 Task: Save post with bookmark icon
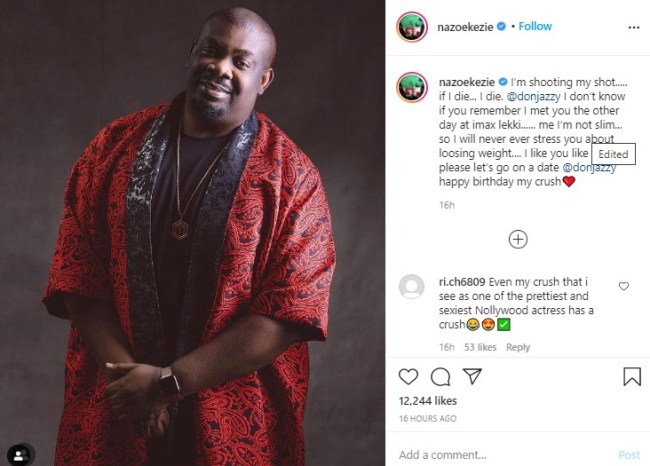click(631, 377)
